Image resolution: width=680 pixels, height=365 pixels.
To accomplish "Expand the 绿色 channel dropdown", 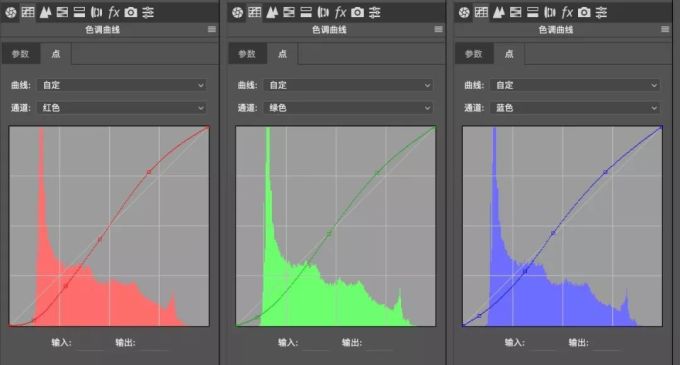I will [348, 108].
